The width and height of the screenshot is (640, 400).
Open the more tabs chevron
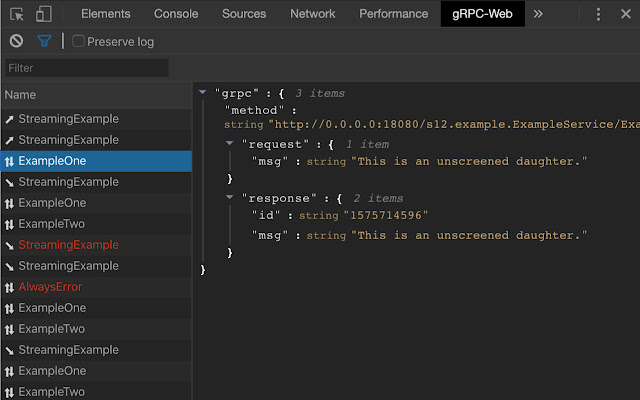coord(538,14)
